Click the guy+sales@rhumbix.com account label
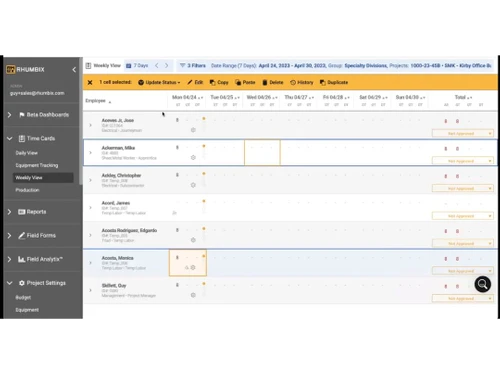Viewport: 500px width, 375px height. click(x=37, y=93)
